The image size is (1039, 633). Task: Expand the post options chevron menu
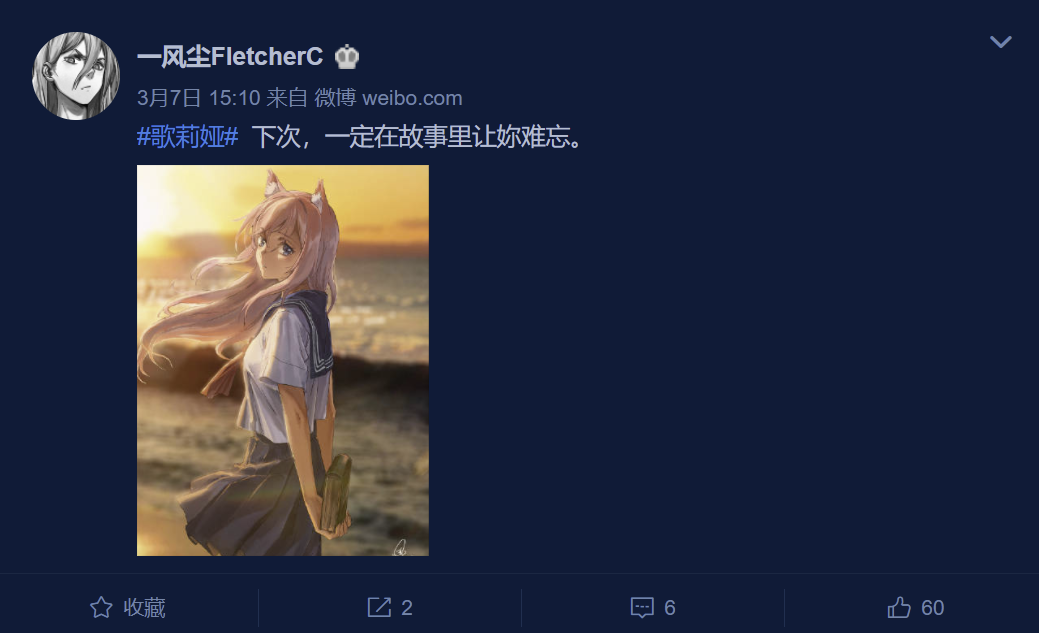click(1001, 42)
